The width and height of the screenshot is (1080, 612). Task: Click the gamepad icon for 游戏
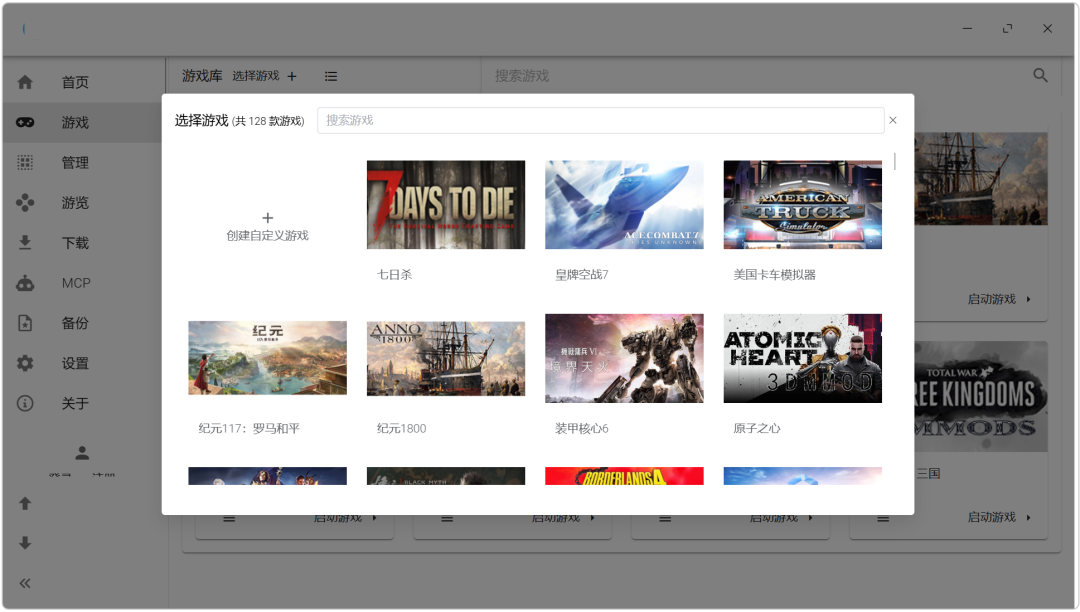(25, 123)
